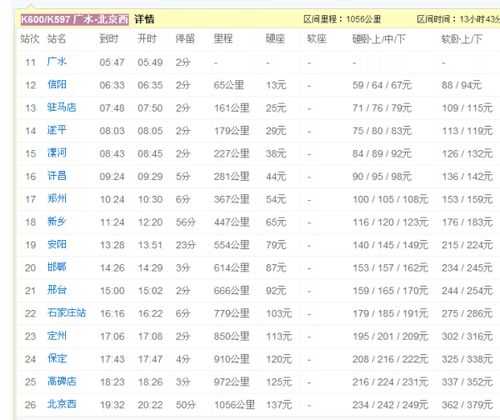Open the 广水 station link
This screenshot has height=420, width=500.
57,62
